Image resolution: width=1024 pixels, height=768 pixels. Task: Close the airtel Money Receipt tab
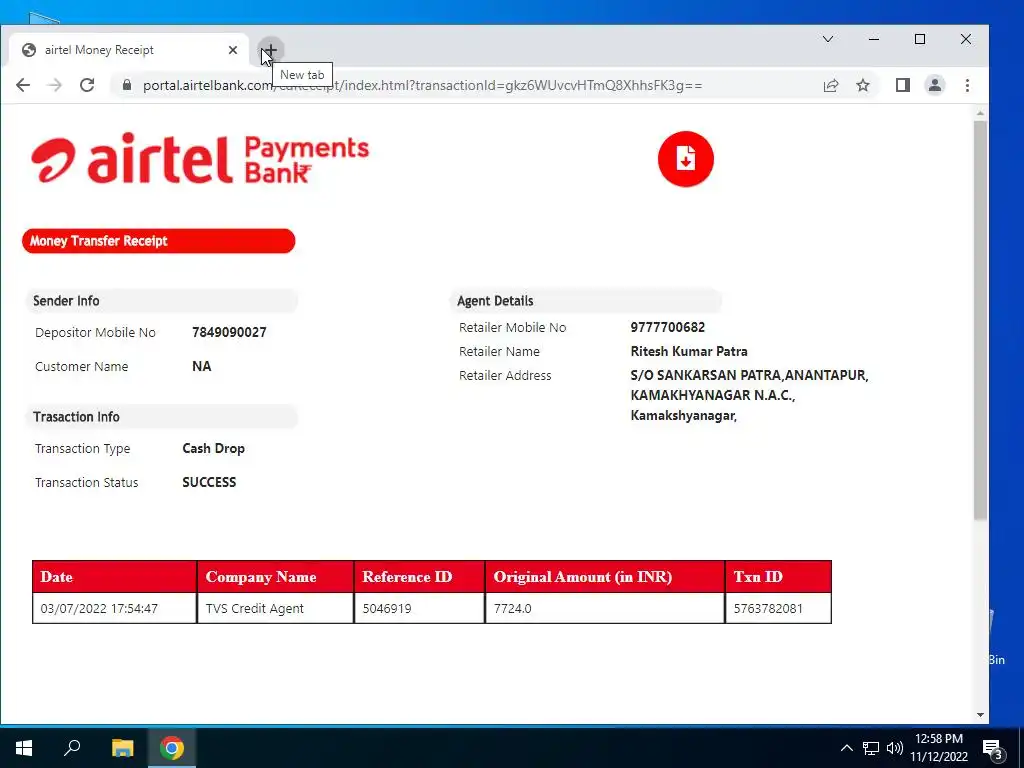coord(232,50)
